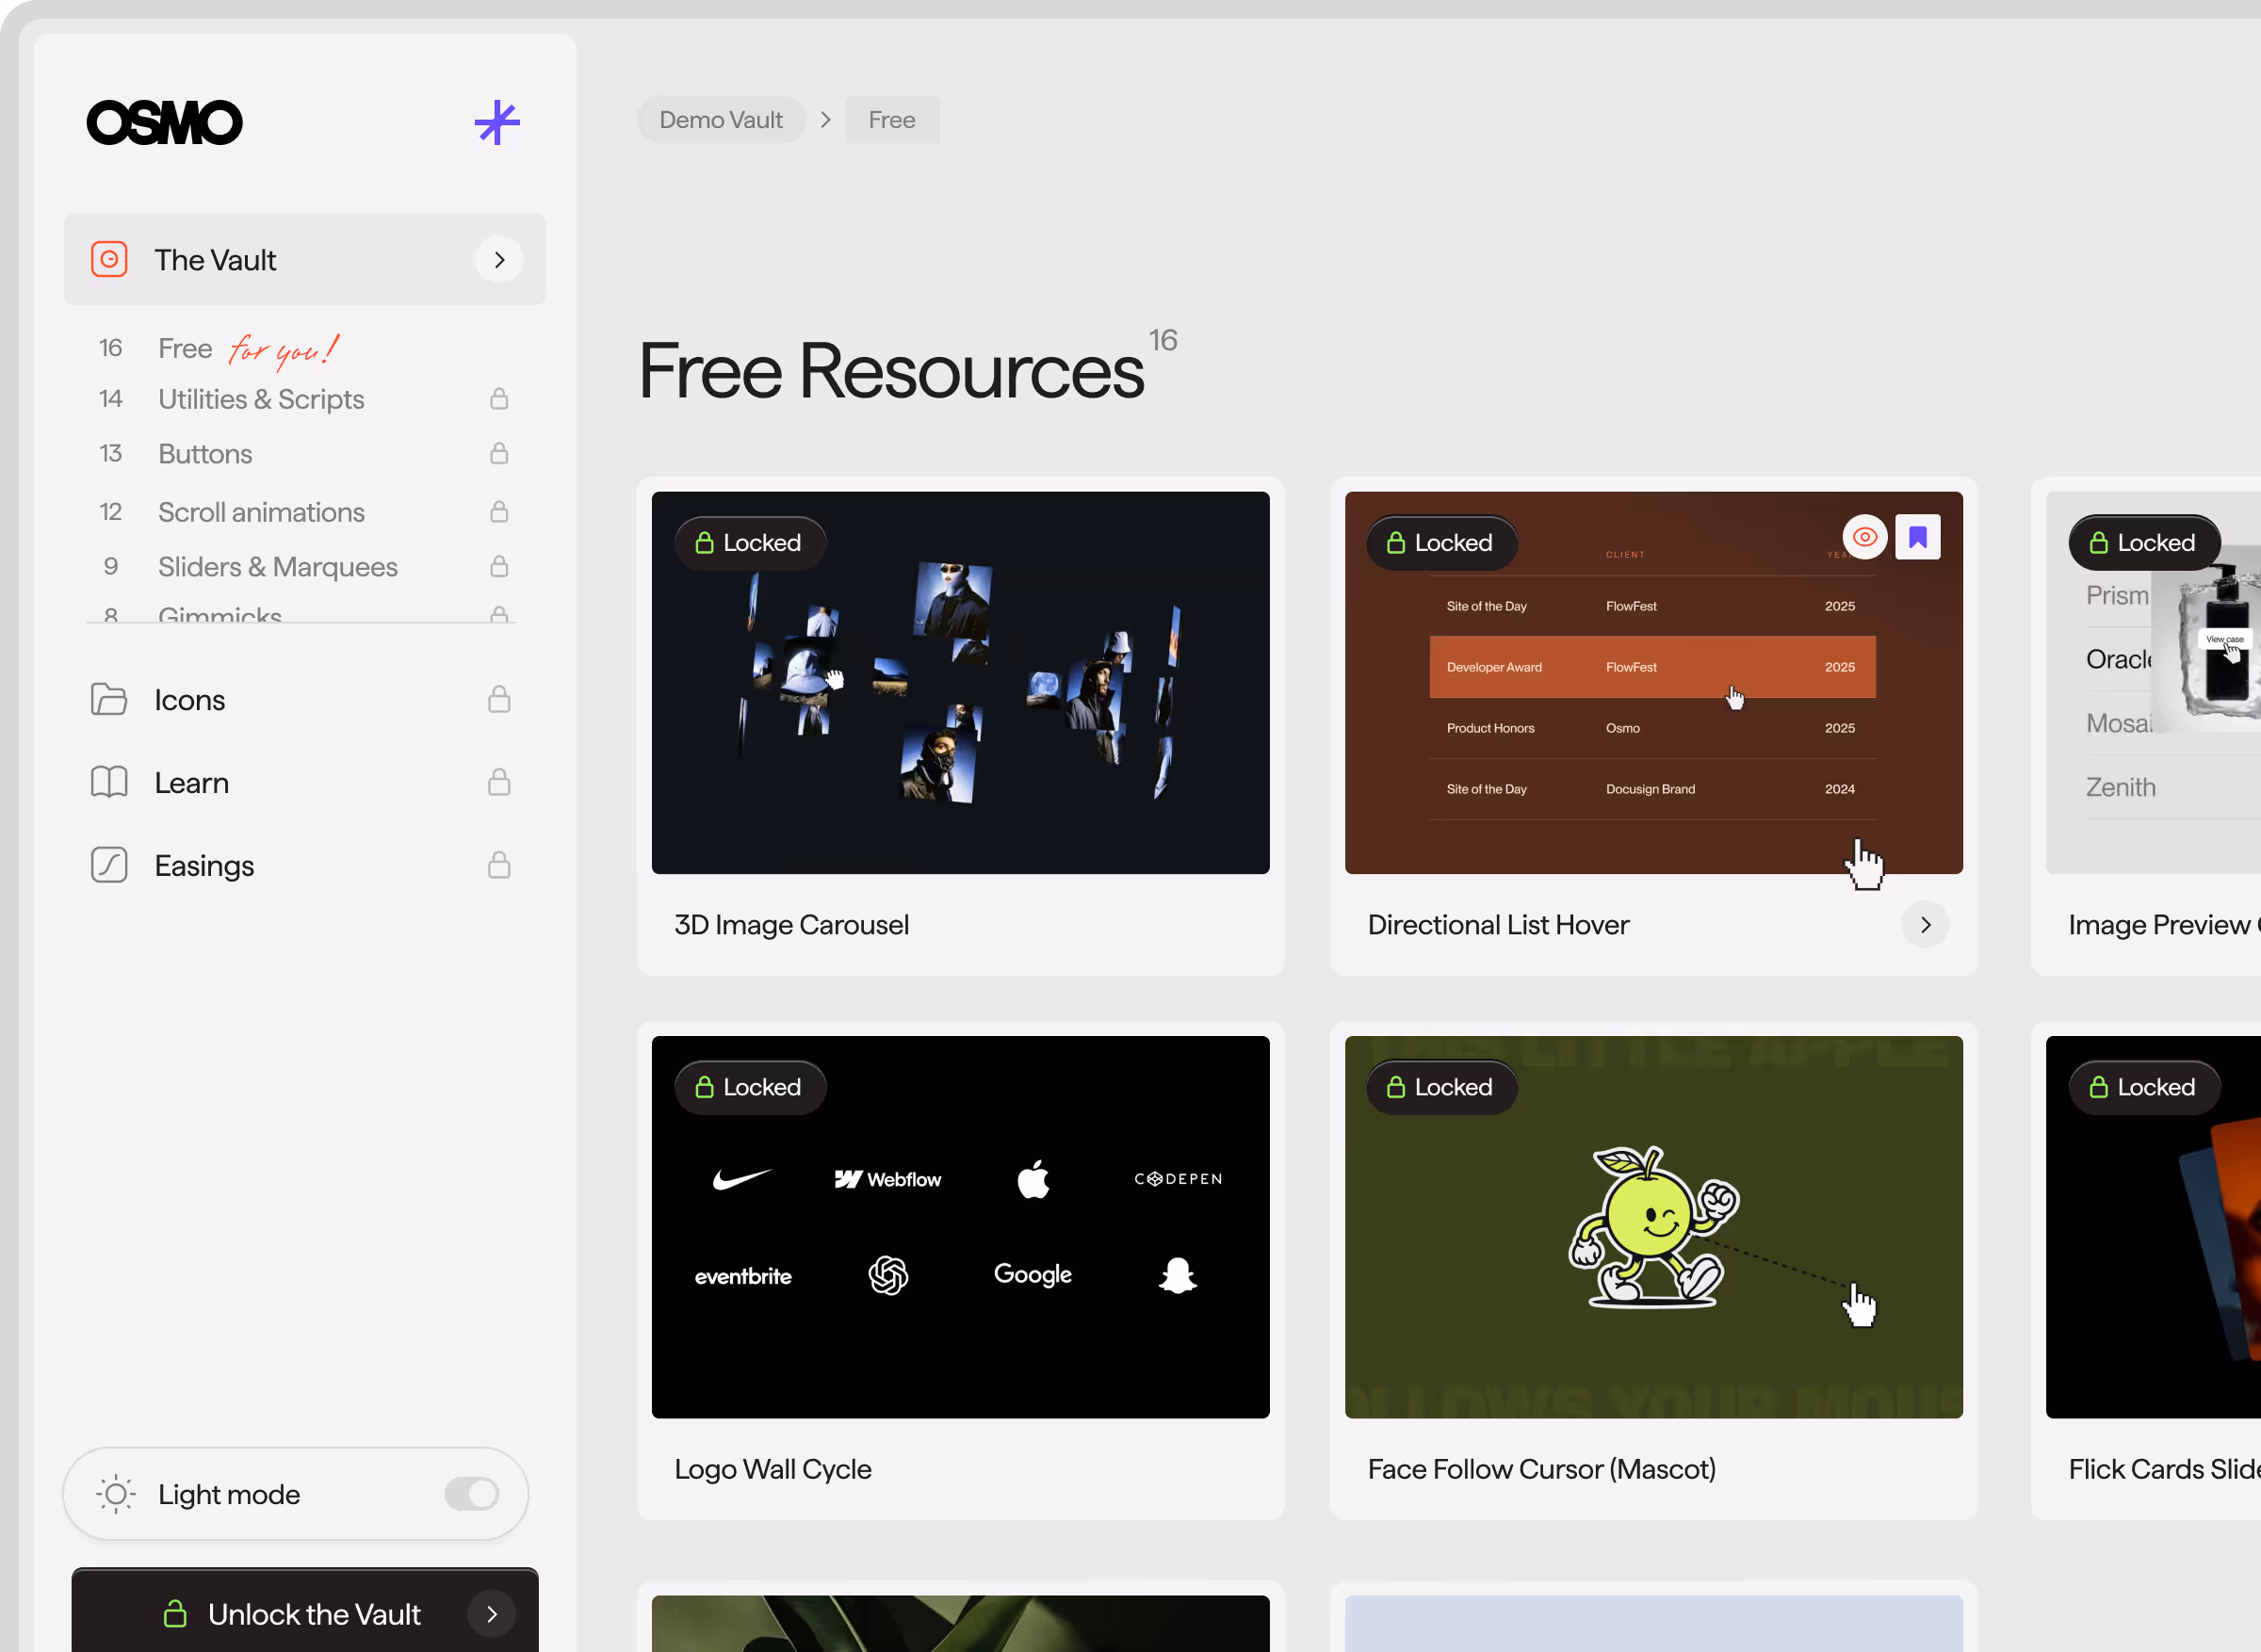This screenshot has width=2261, height=1652.
Task: Go to Demo Vault breadcrumb
Action: pos(720,120)
